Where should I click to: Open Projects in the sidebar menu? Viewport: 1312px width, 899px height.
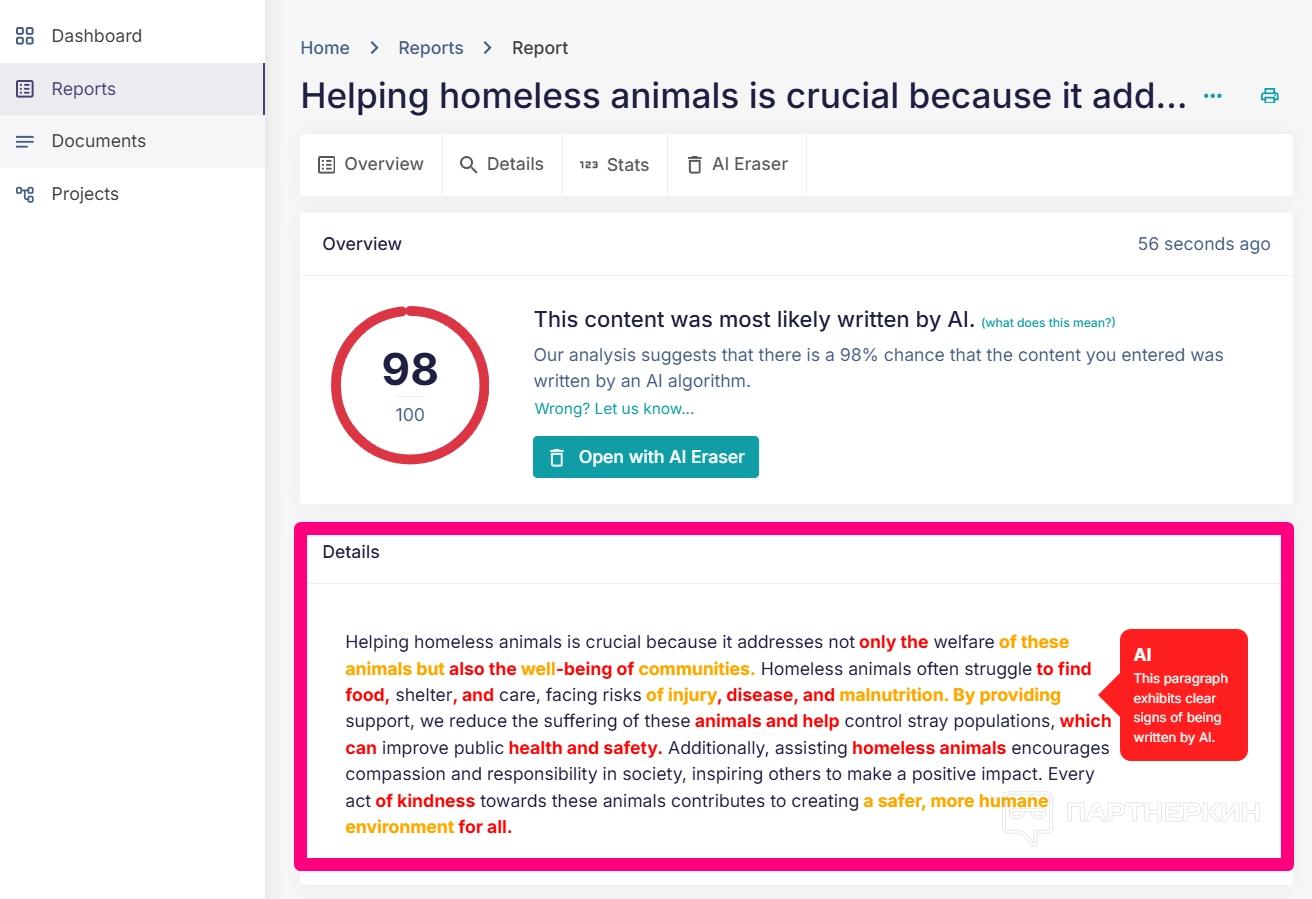pos(85,194)
